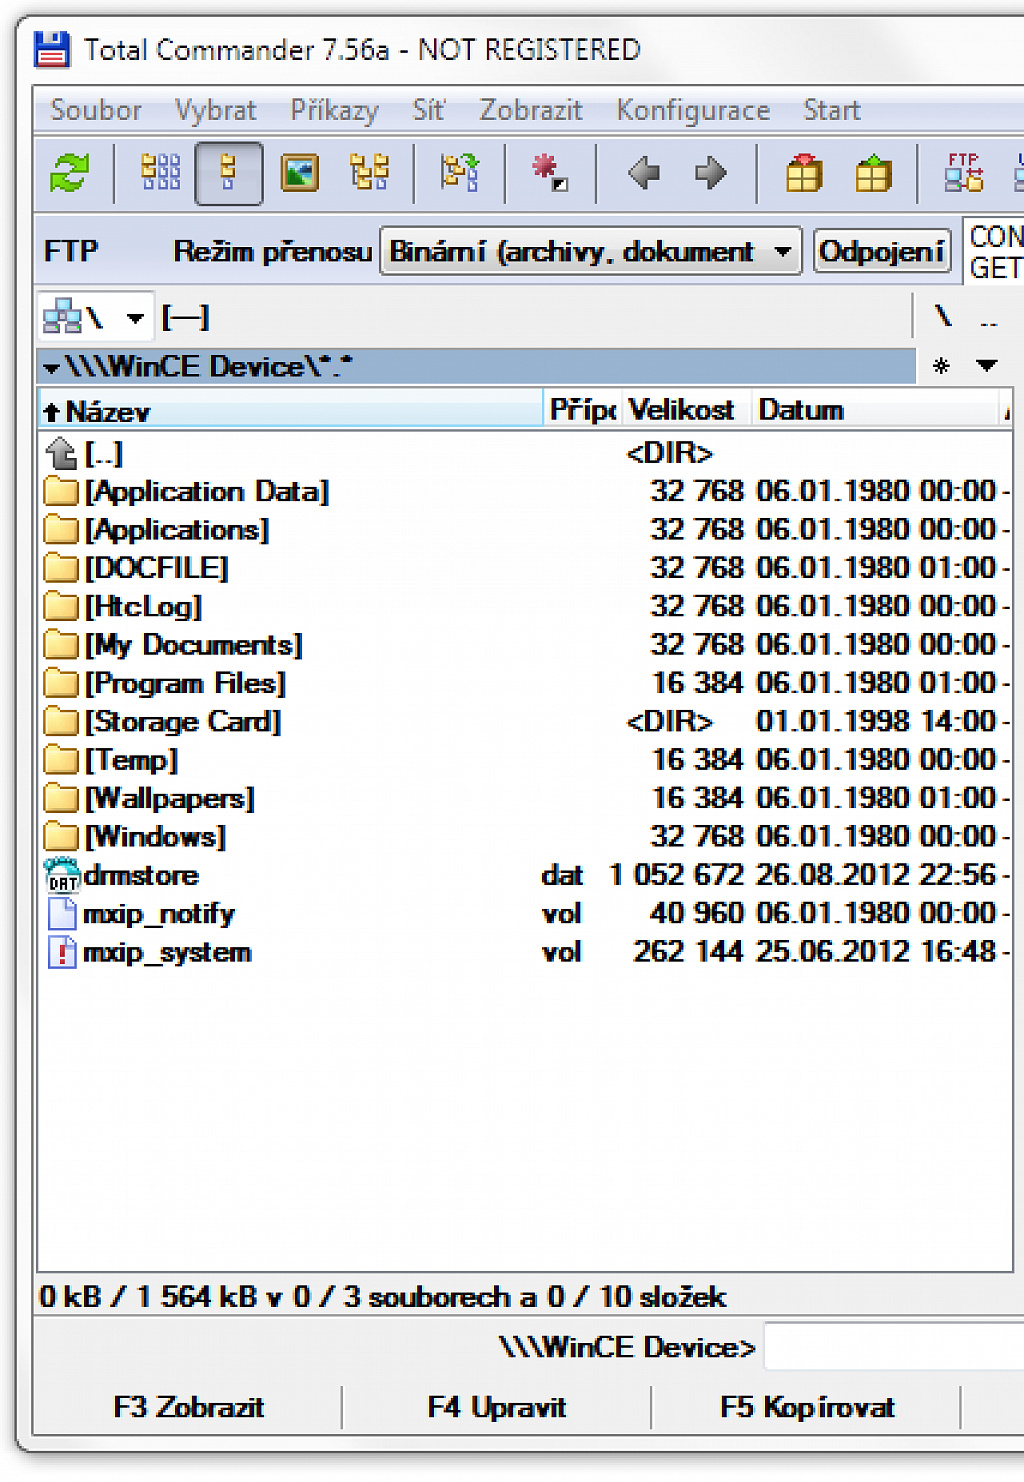Open directory history arrow beside WinCE Device path
The image size is (1024, 1482).
click(52, 367)
